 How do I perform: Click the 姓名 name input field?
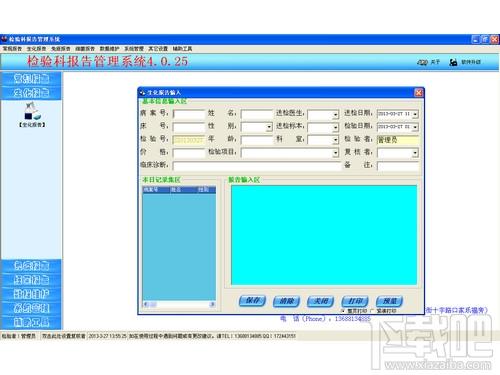click(257, 114)
